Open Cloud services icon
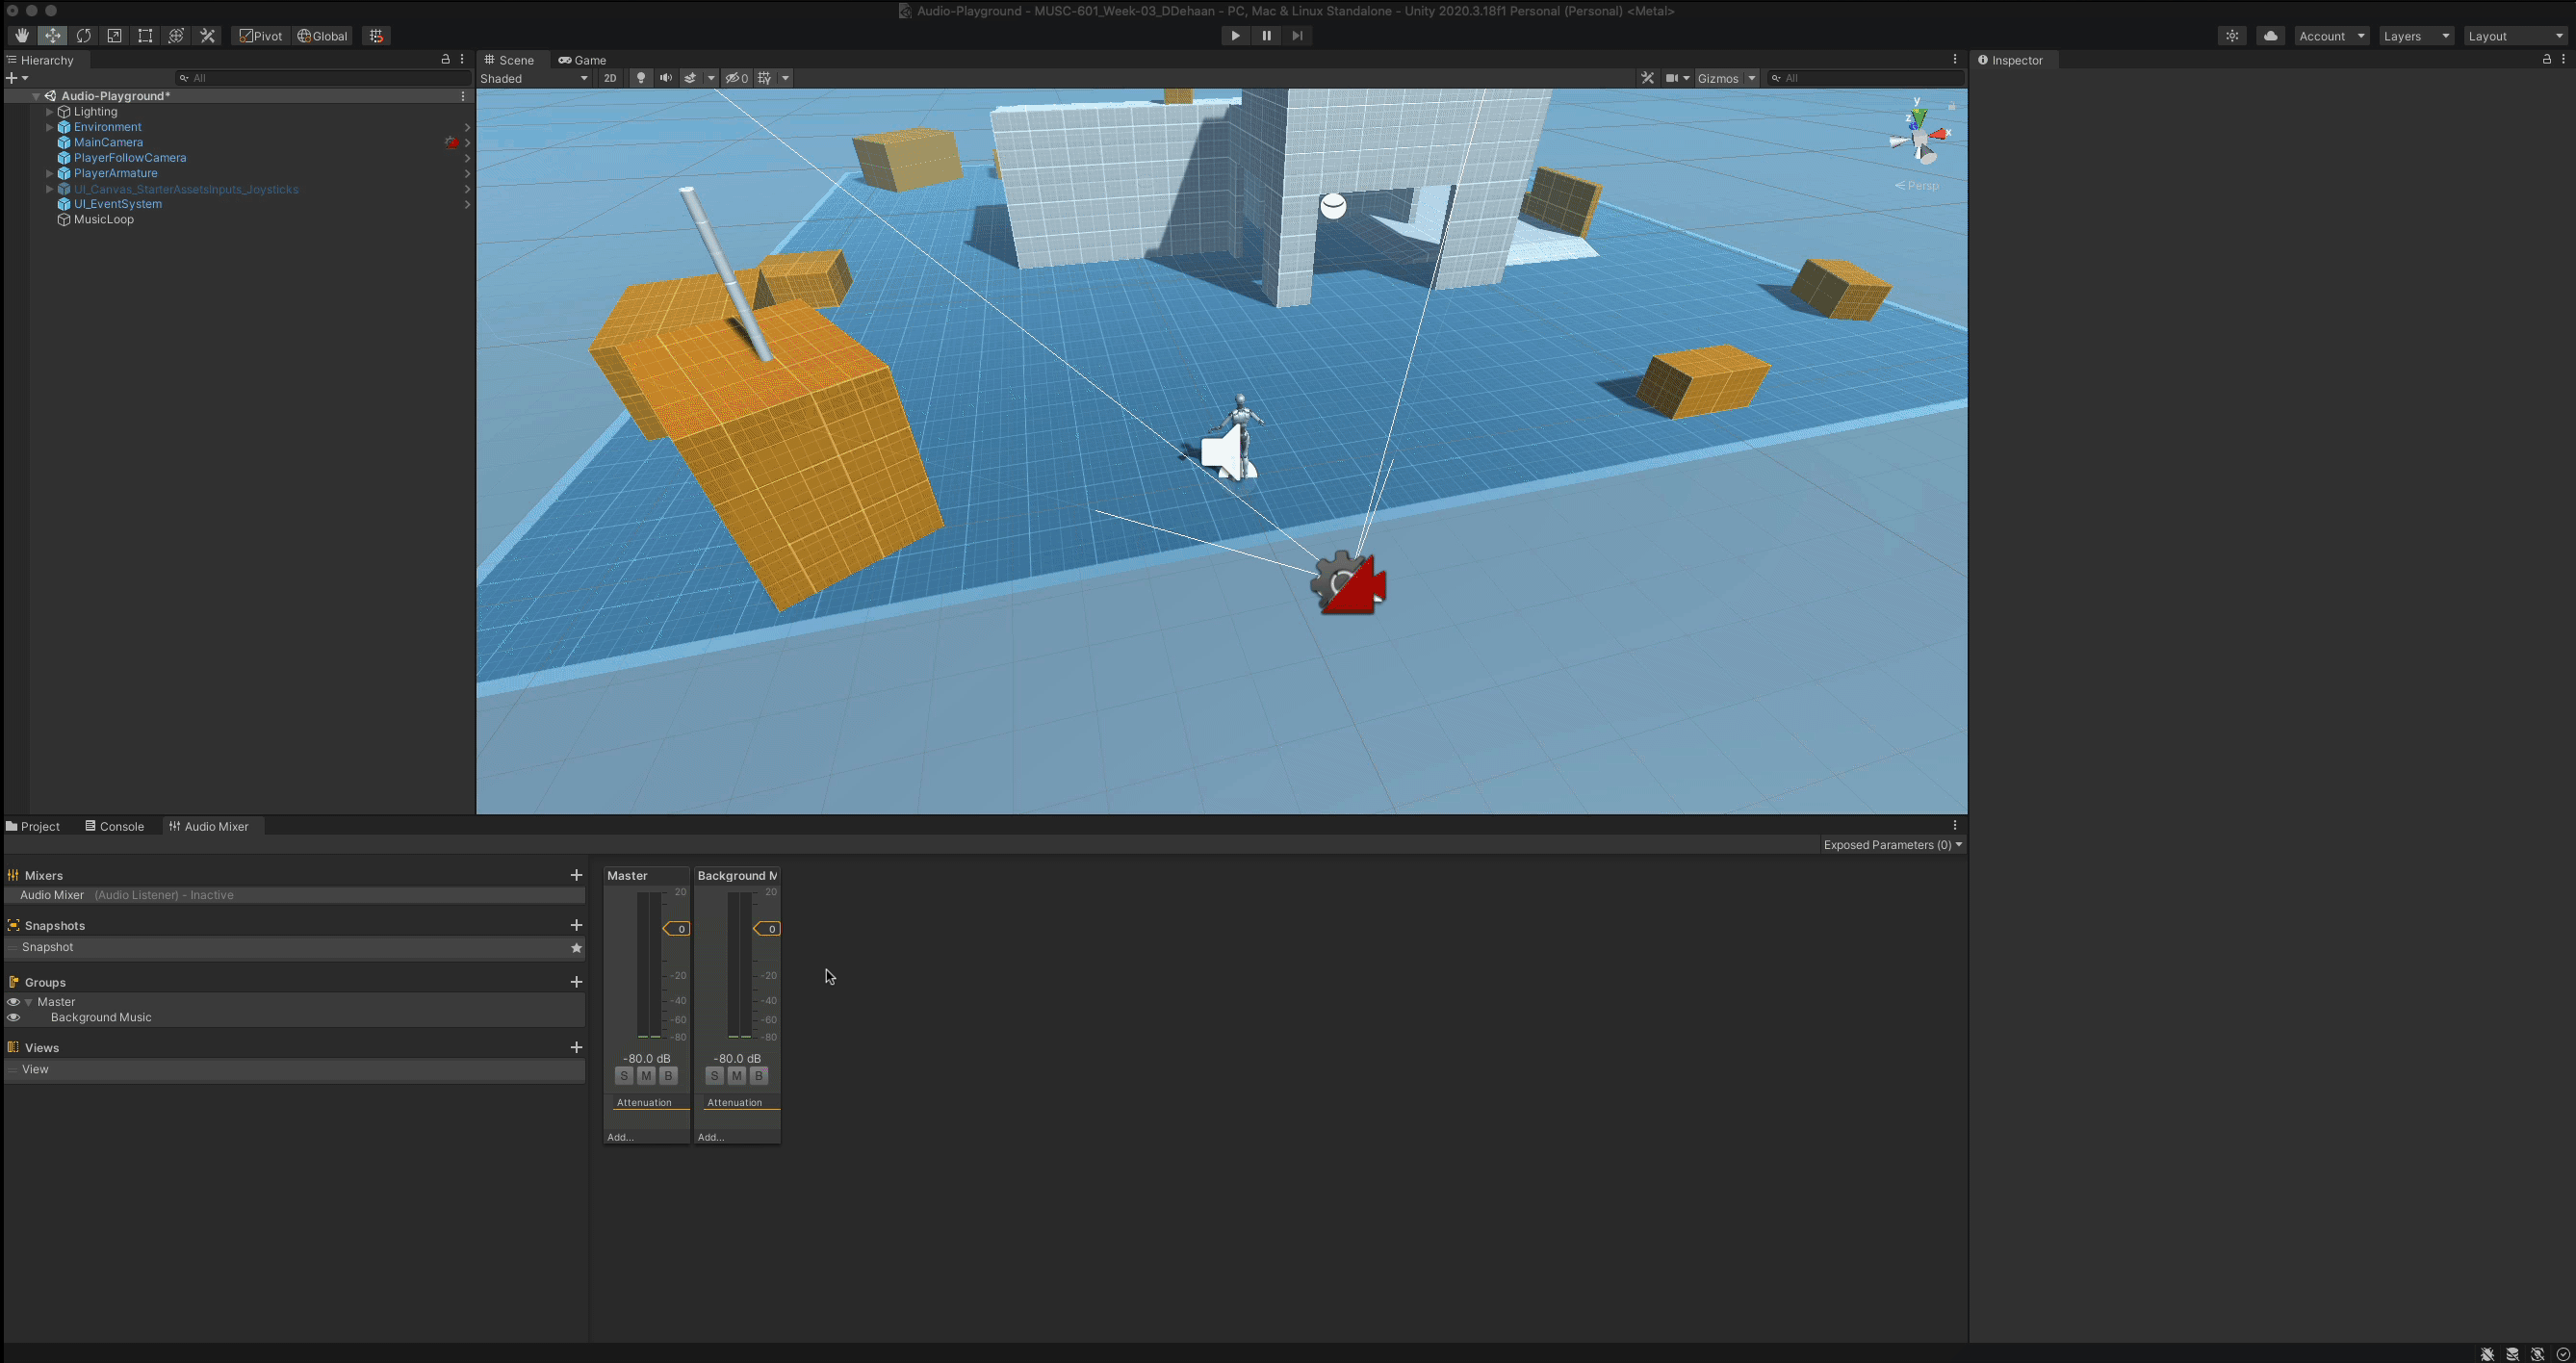 click(2270, 36)
